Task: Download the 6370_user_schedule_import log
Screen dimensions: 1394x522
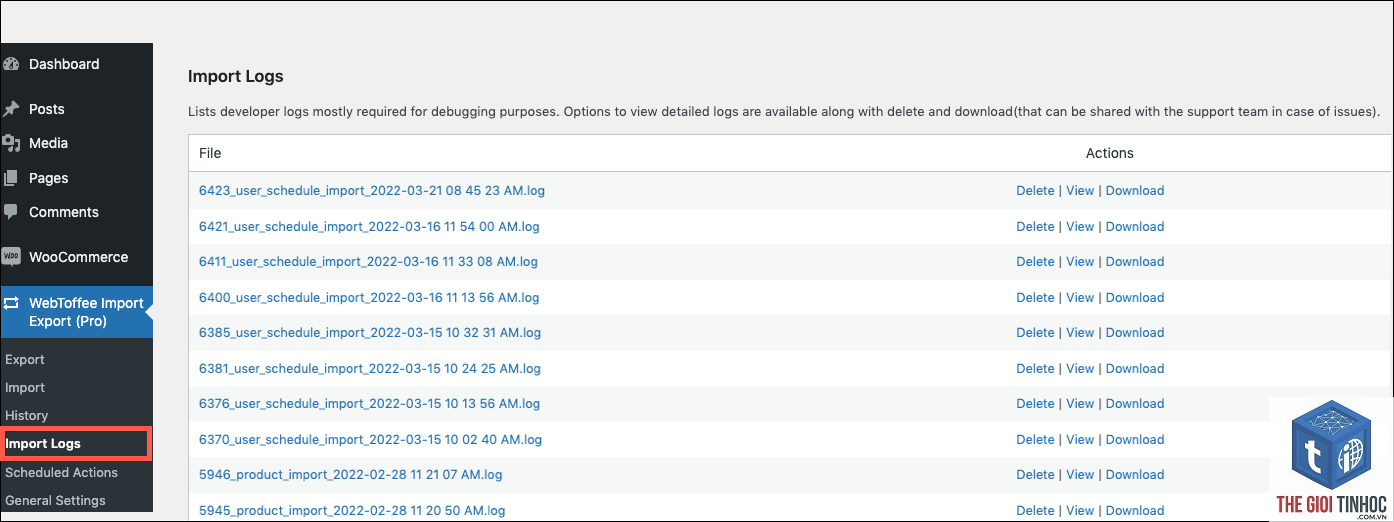Action: click(1135, 439)
